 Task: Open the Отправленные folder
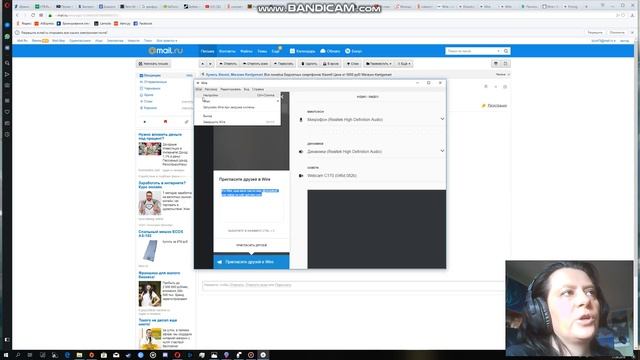pyautogui.click(x=155, y=82)
